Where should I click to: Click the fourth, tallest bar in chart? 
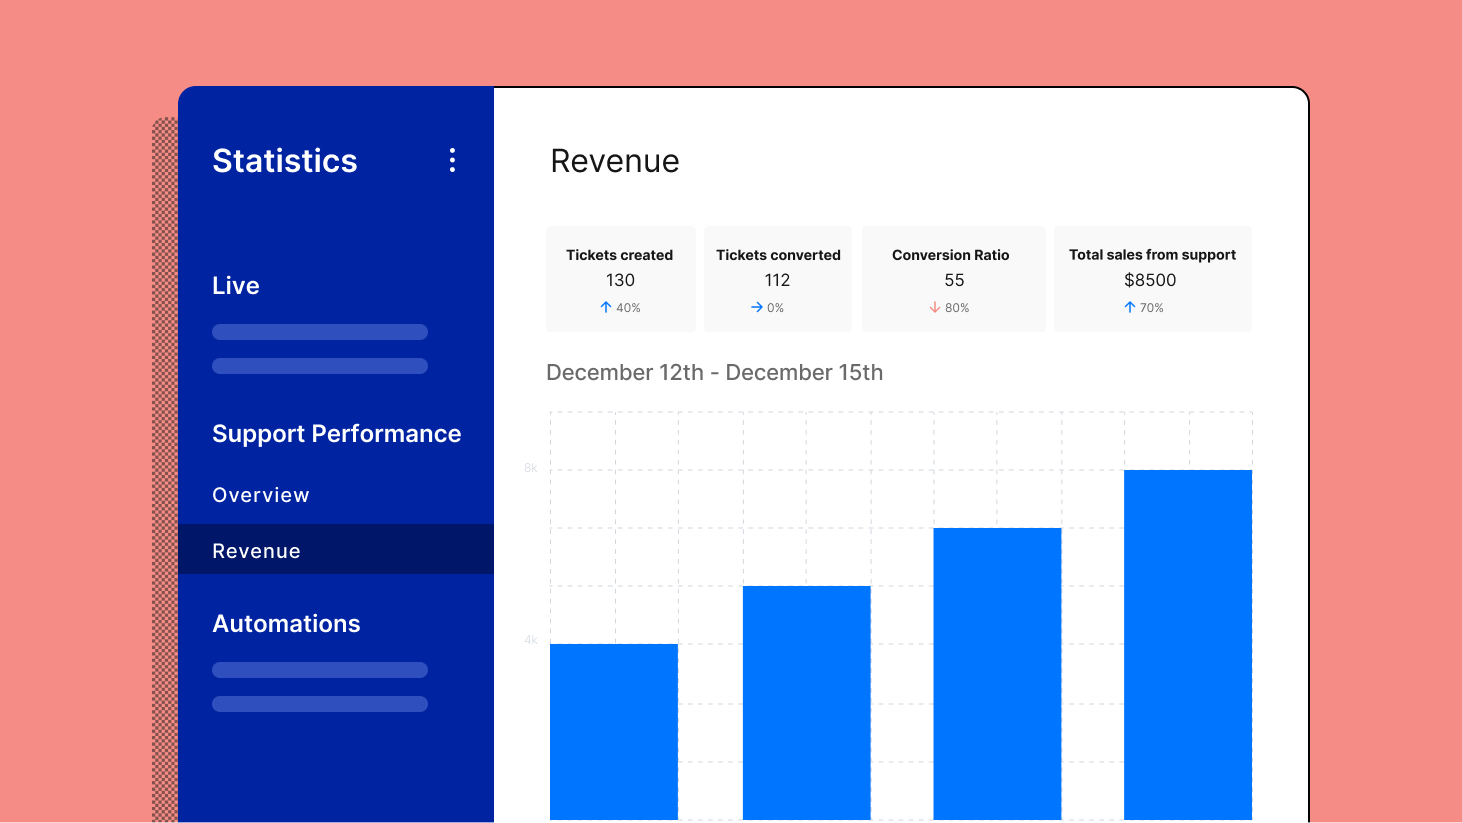(x=1188, y=645)
